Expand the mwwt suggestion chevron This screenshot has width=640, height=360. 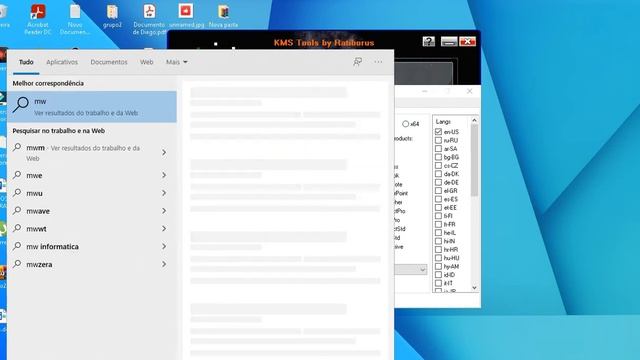[x=164, y=229]
